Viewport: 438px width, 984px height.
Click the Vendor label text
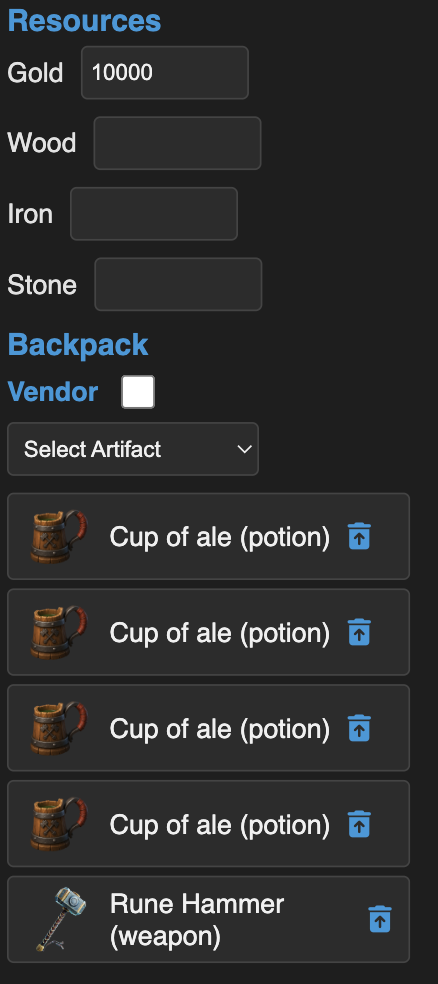click(x=53, y=392)
